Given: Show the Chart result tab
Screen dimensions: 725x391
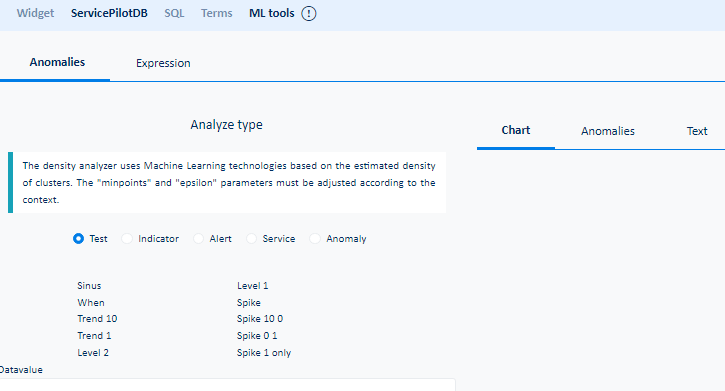Looking at the screenshot, I should click(x=516, y=130).
